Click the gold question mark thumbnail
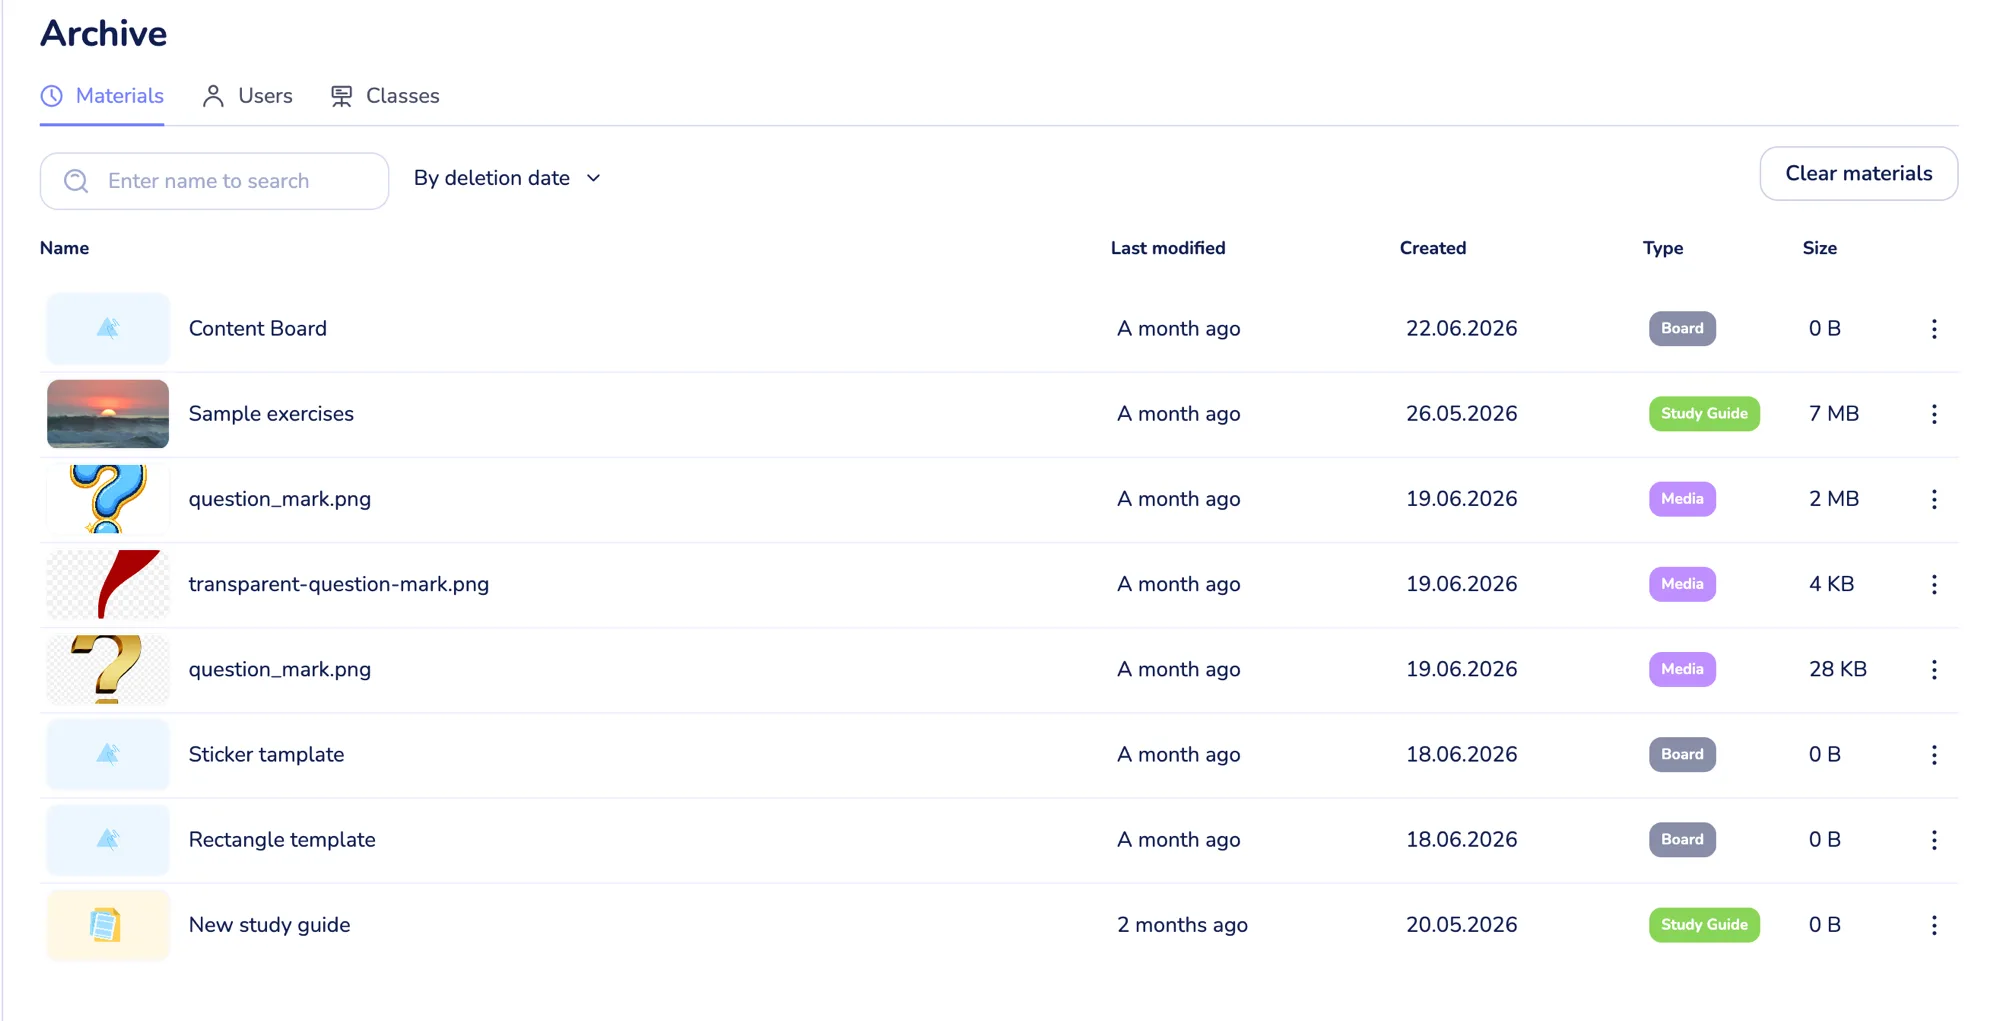Screen dimensions: 2000x1021 [108, 669]
